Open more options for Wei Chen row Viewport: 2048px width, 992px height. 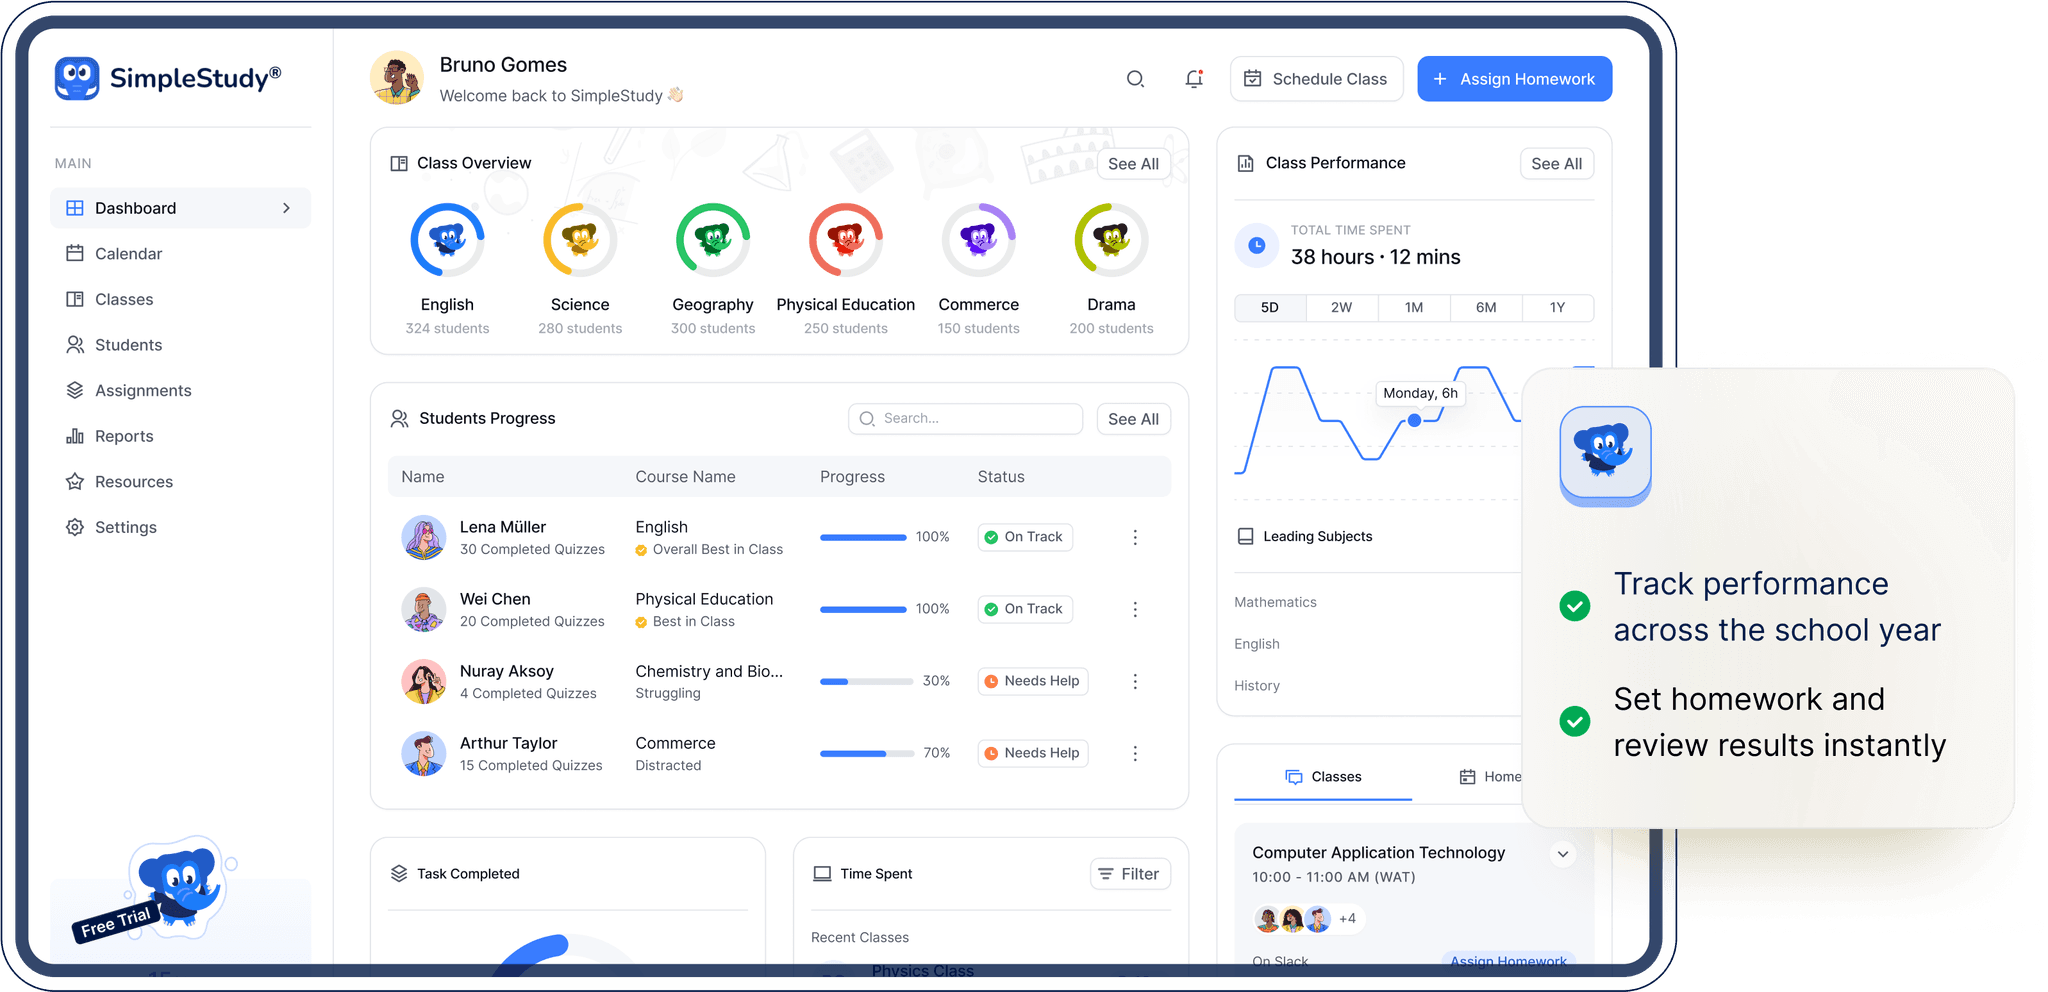coord(1135,610)
